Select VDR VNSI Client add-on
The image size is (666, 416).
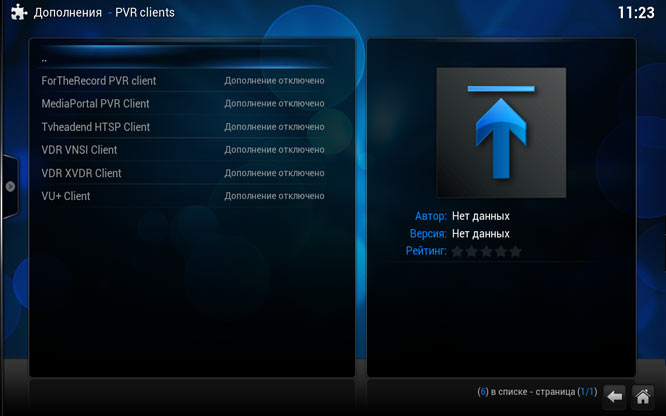coord(79,150)
